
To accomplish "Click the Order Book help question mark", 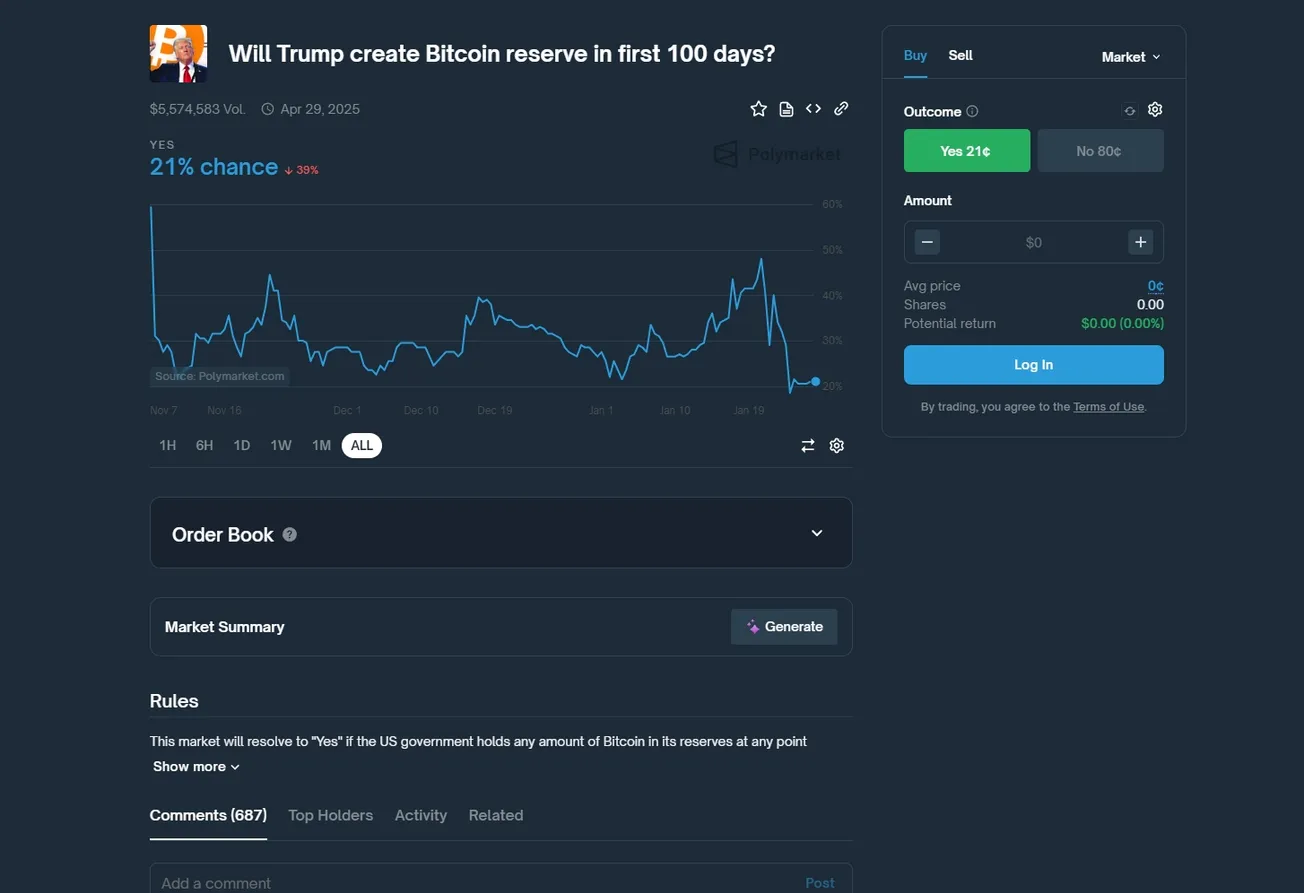I will click(x=290, y=535).
